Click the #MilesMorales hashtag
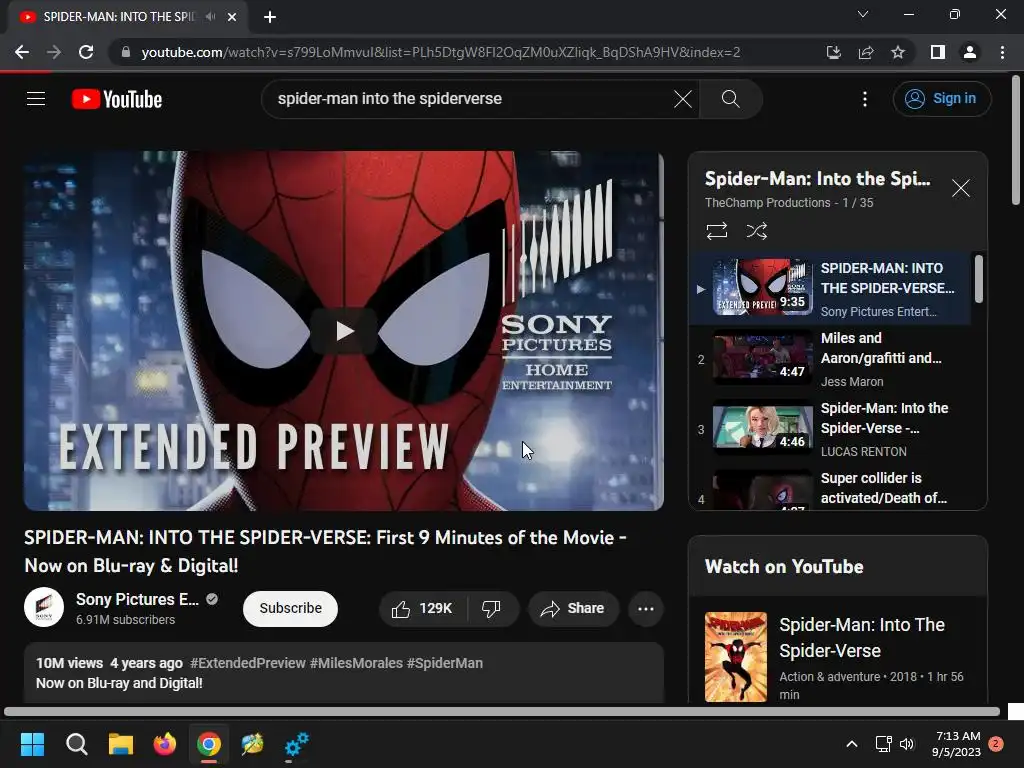The height and width of the screenshot is (768, 1024). click(x=356, y=663)
